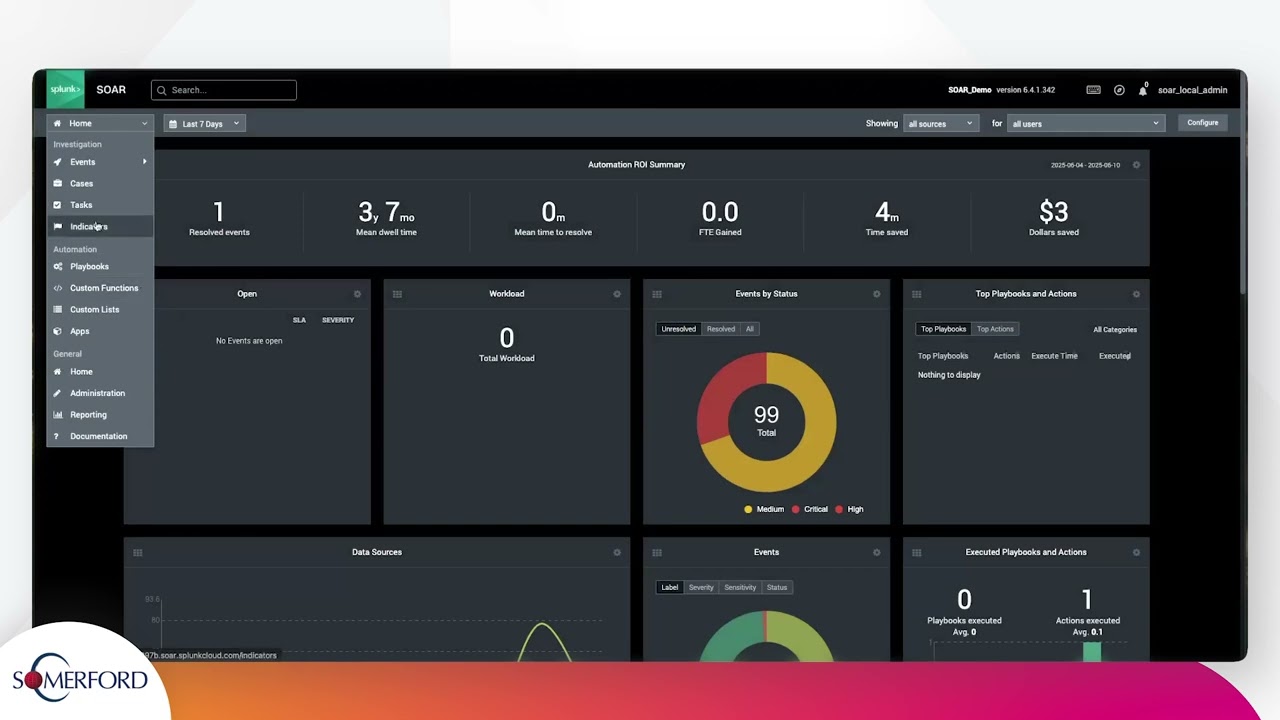This screenshot has width=1280, height=720.
Task: Open the keyboard shortcuts icon in header
Action: [x=1093, y=90]
